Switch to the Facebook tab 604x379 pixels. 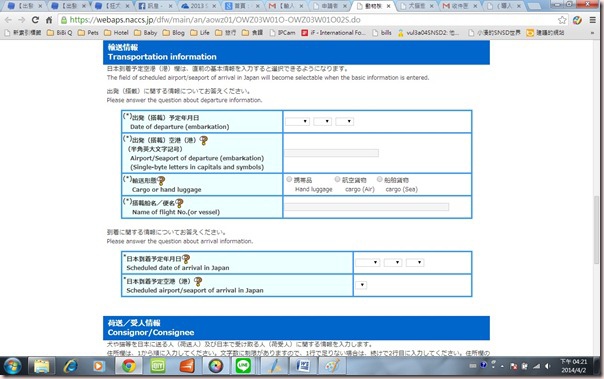click(155, 6)
